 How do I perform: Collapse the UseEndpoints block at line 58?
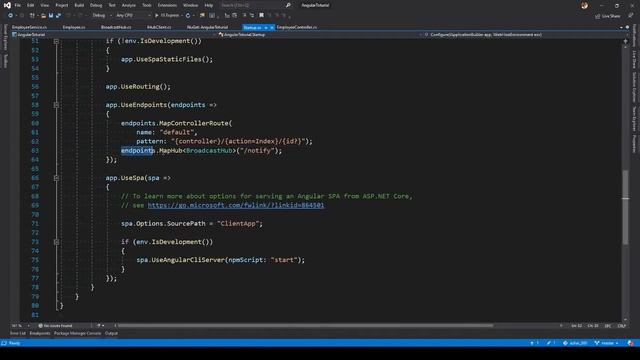click(x=56, y=105)
